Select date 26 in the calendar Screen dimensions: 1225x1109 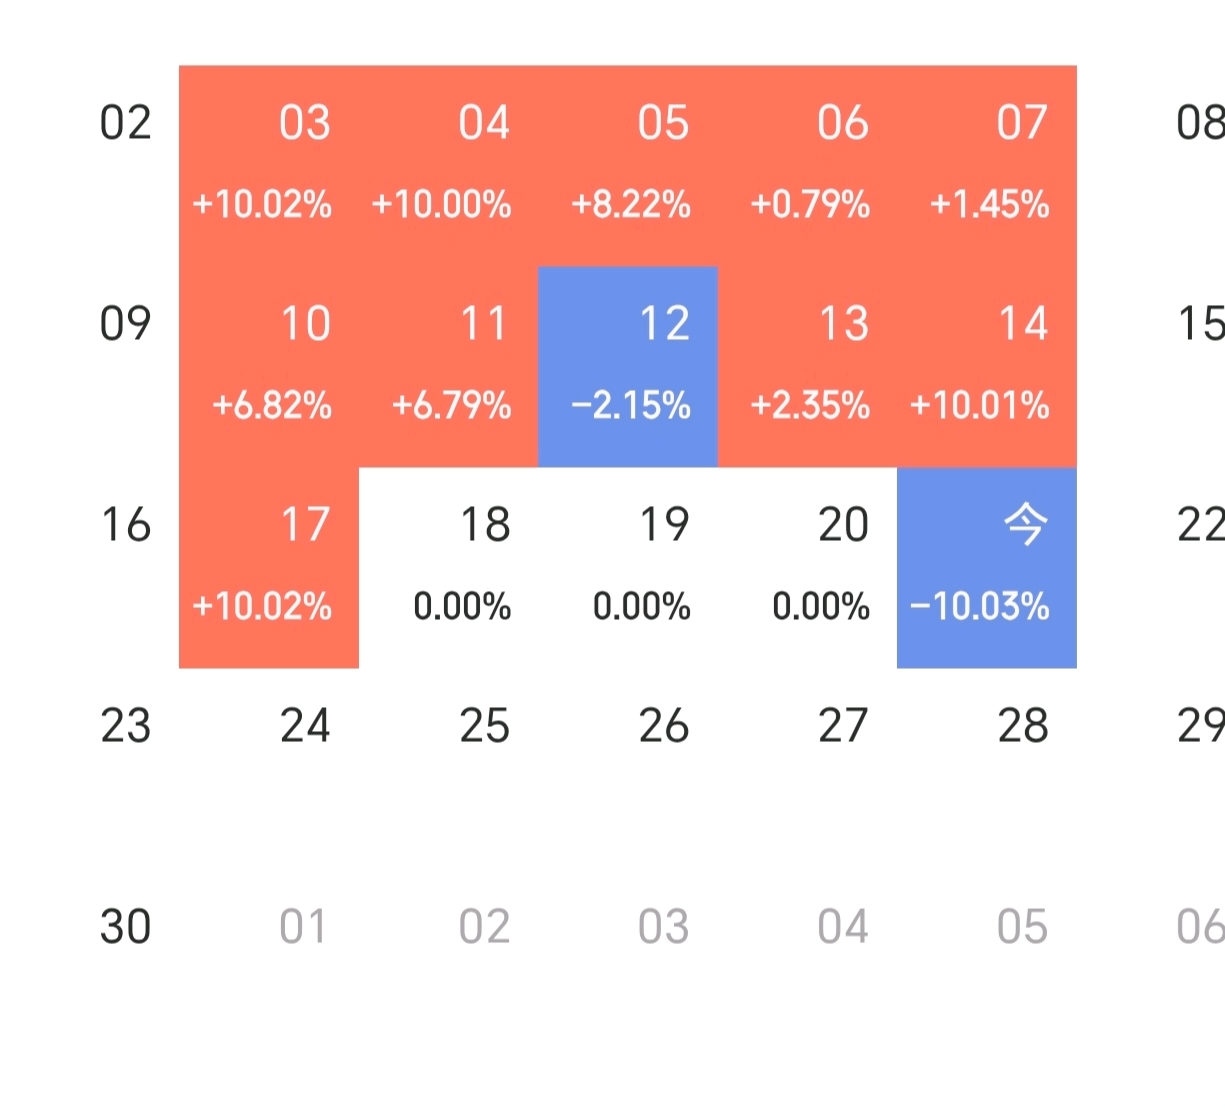tap(663, 727)
